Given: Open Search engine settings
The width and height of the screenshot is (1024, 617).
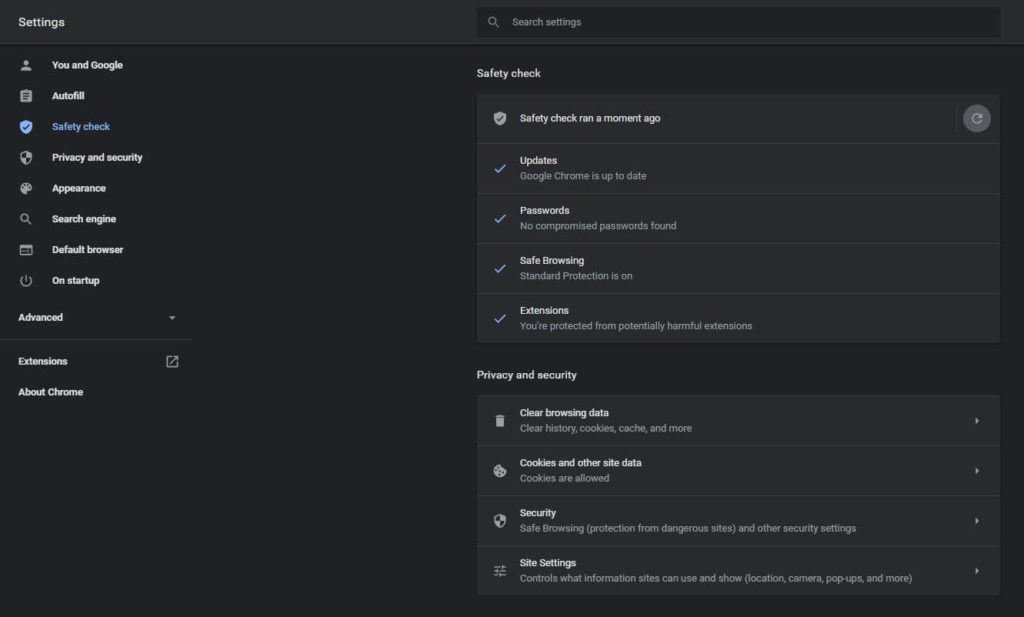Looking at the screenshot, I should (84, 219).
